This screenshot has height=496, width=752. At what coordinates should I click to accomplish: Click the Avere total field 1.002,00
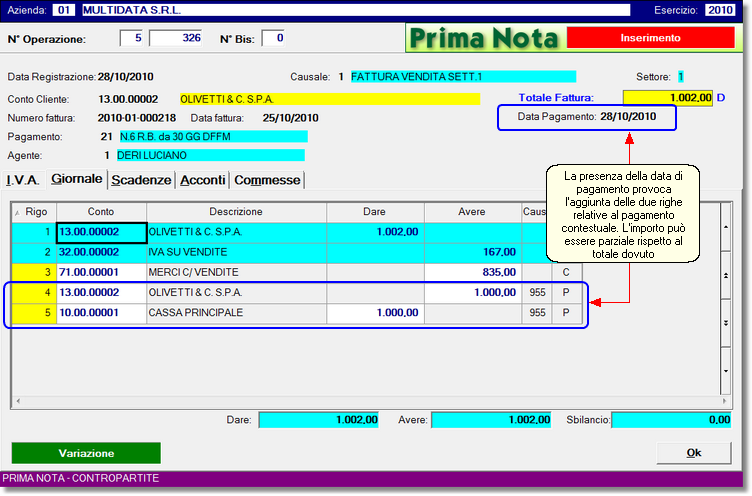point(492,420)
